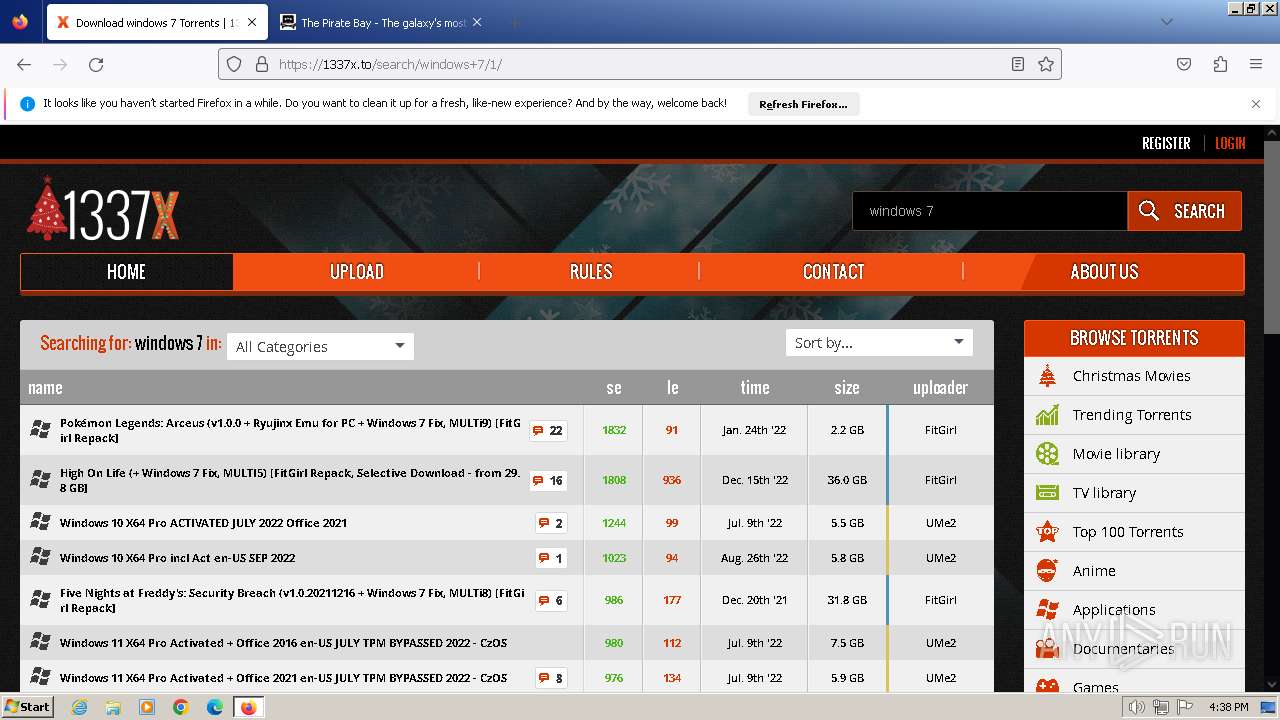Close The Pirate Bay tab
The height and width of the screenshot is (720, 1280).
click(477, 22)
